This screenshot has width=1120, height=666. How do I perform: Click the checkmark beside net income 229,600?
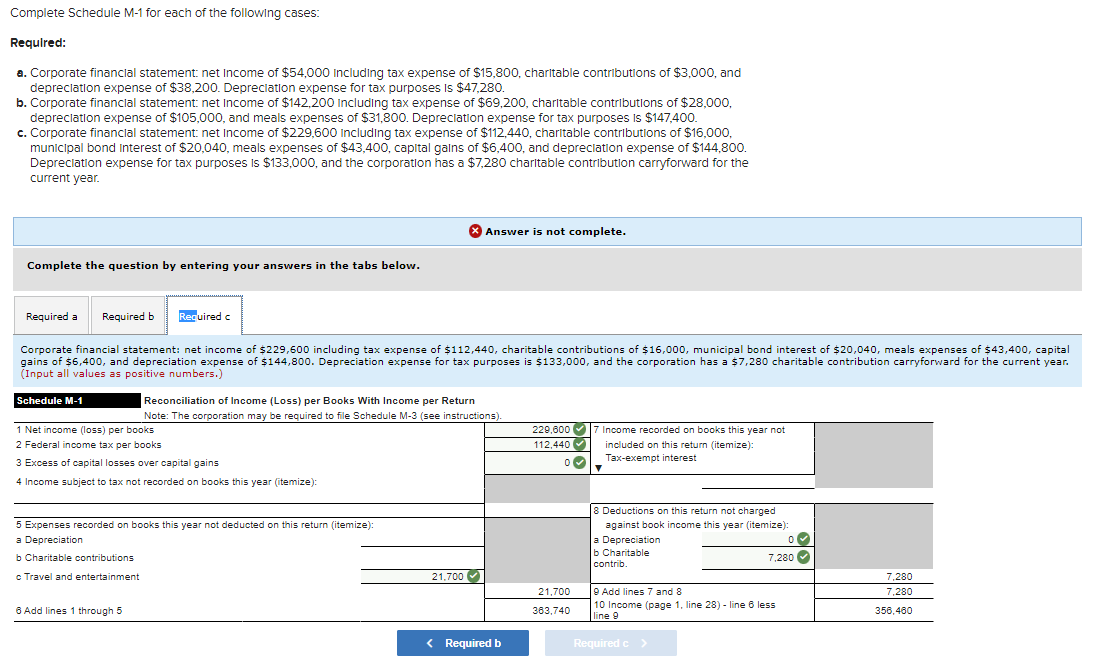pyautogui.click(x=579, y=429)
